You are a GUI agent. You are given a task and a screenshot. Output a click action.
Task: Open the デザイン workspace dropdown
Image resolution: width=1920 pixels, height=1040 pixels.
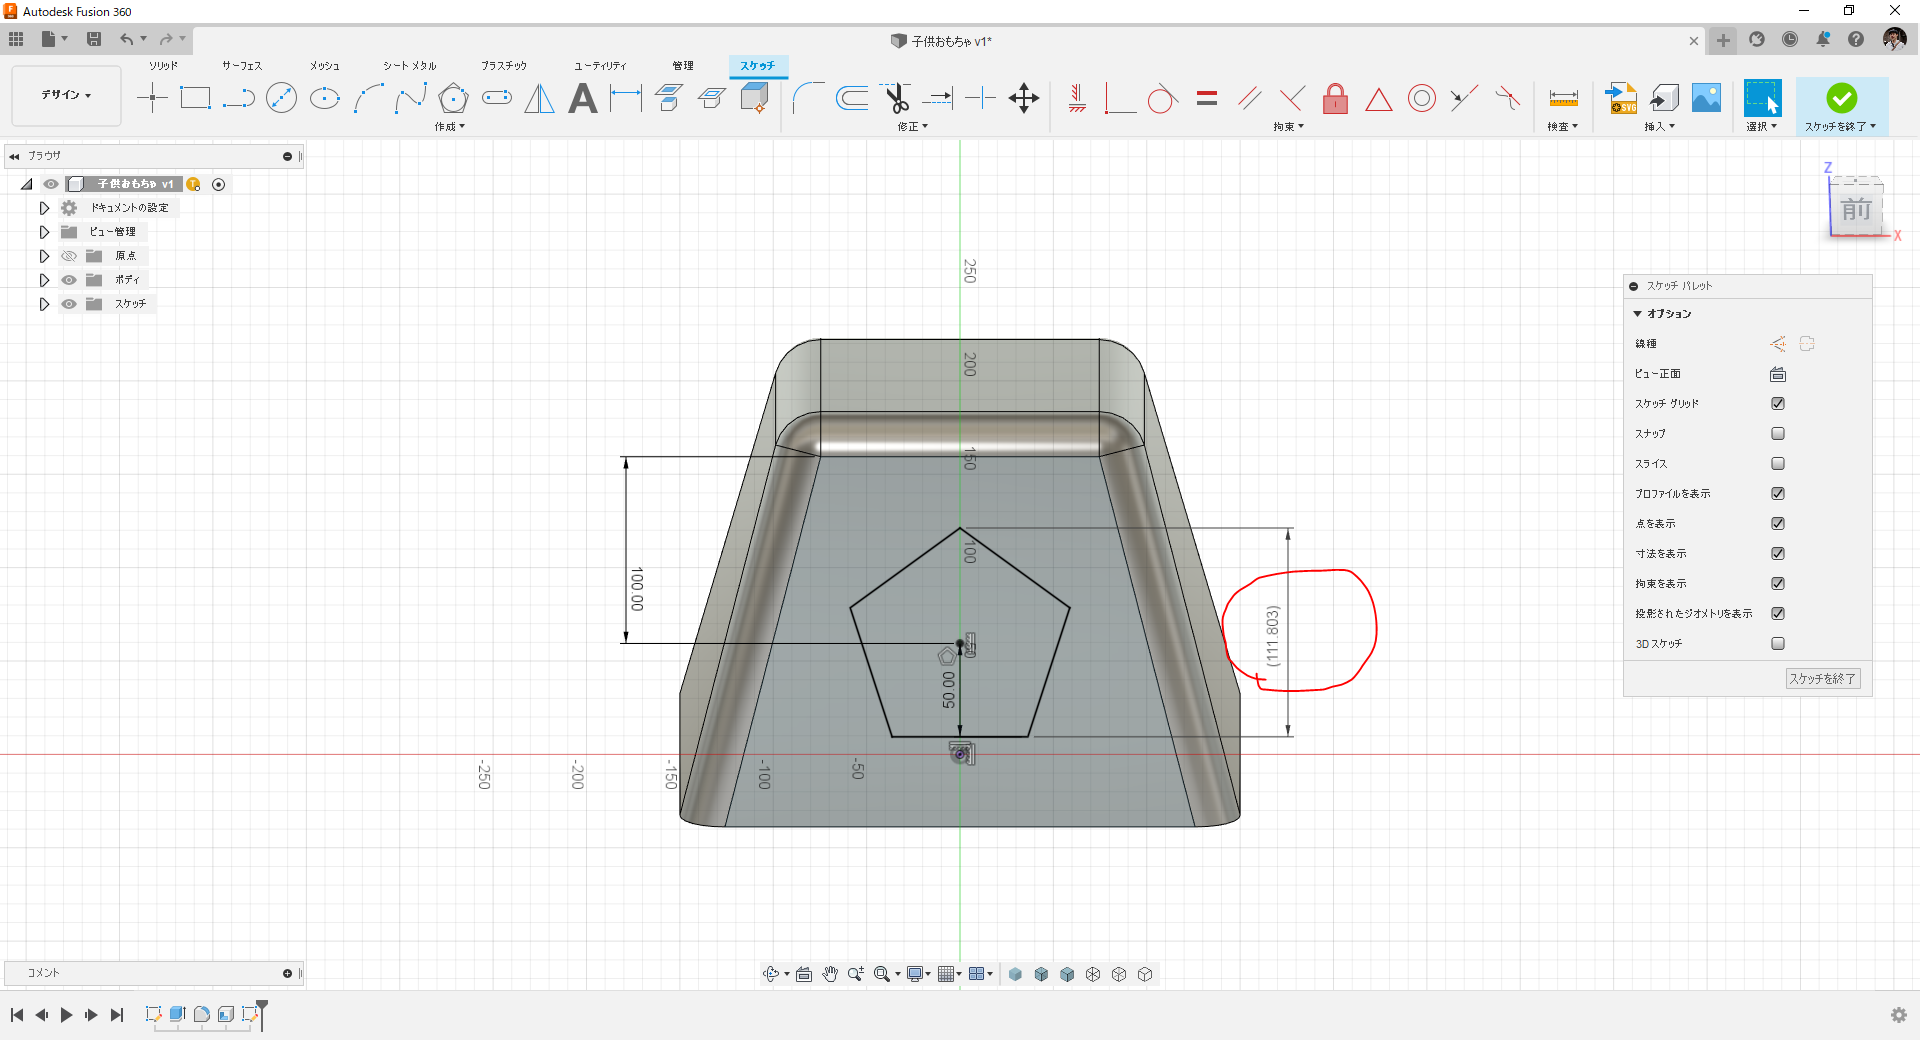(66, 95)
